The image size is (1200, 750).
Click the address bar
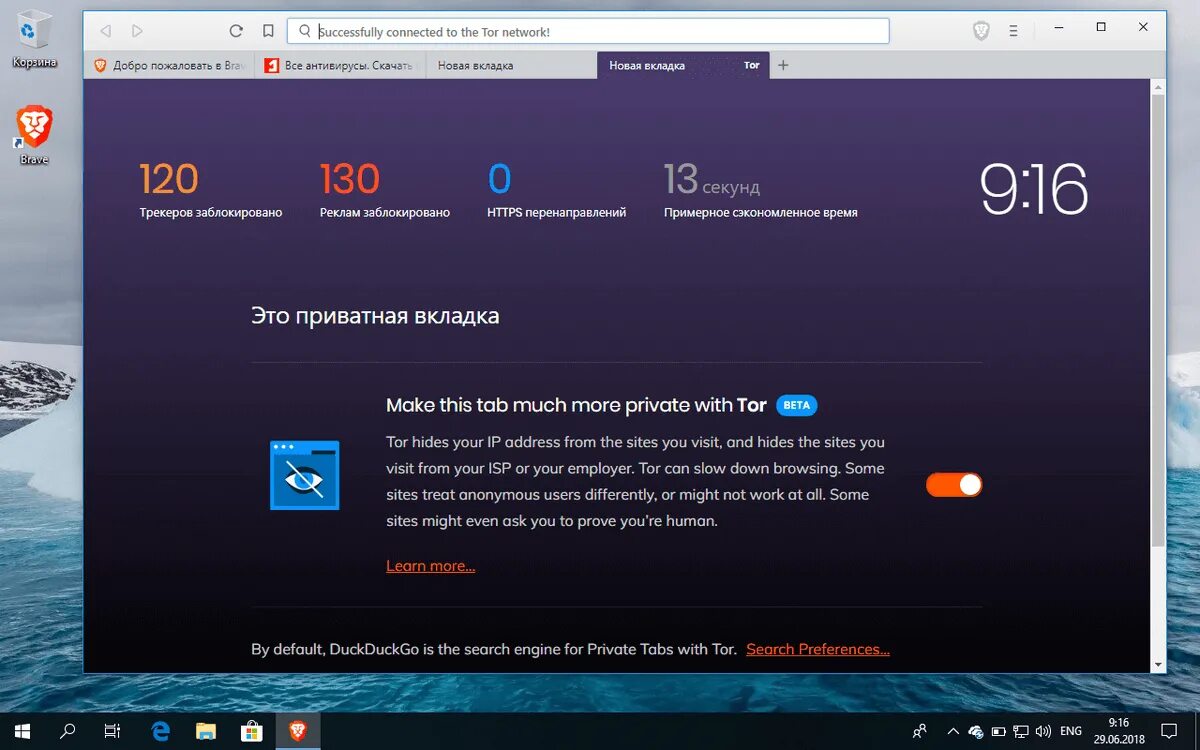(588, 31)
